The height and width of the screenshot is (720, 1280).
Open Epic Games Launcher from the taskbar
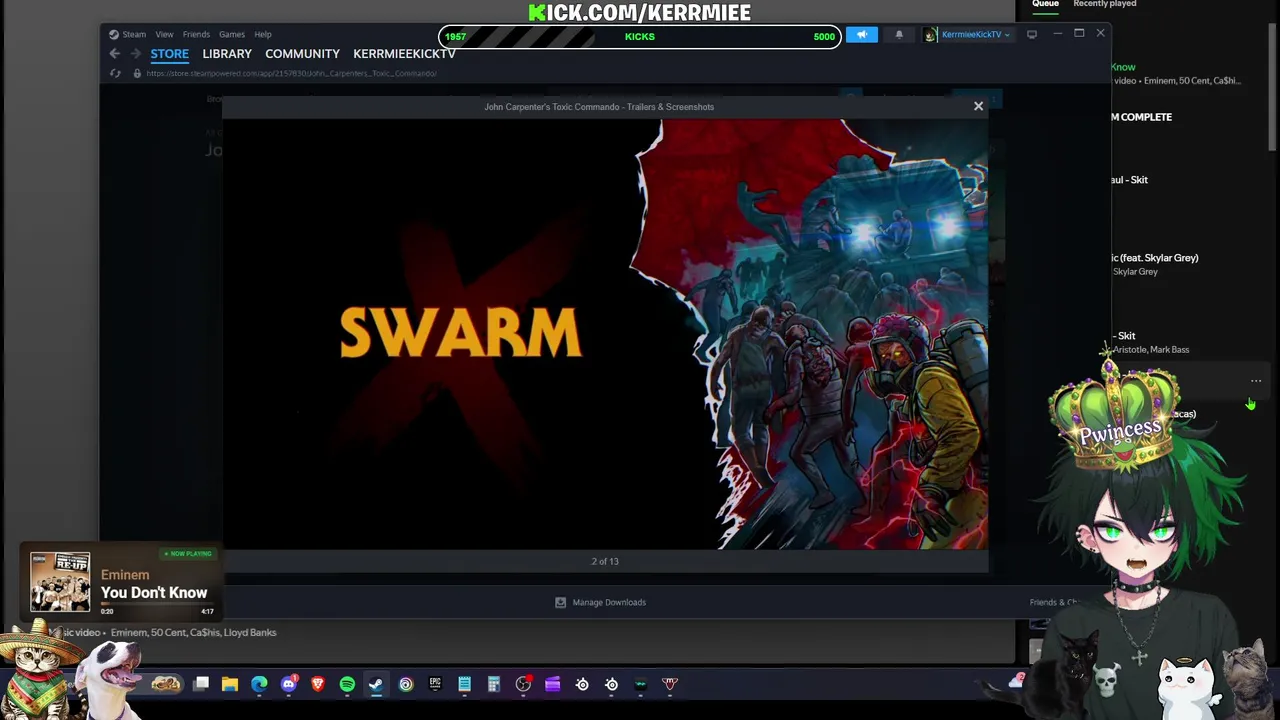click(x=435, y=684)
